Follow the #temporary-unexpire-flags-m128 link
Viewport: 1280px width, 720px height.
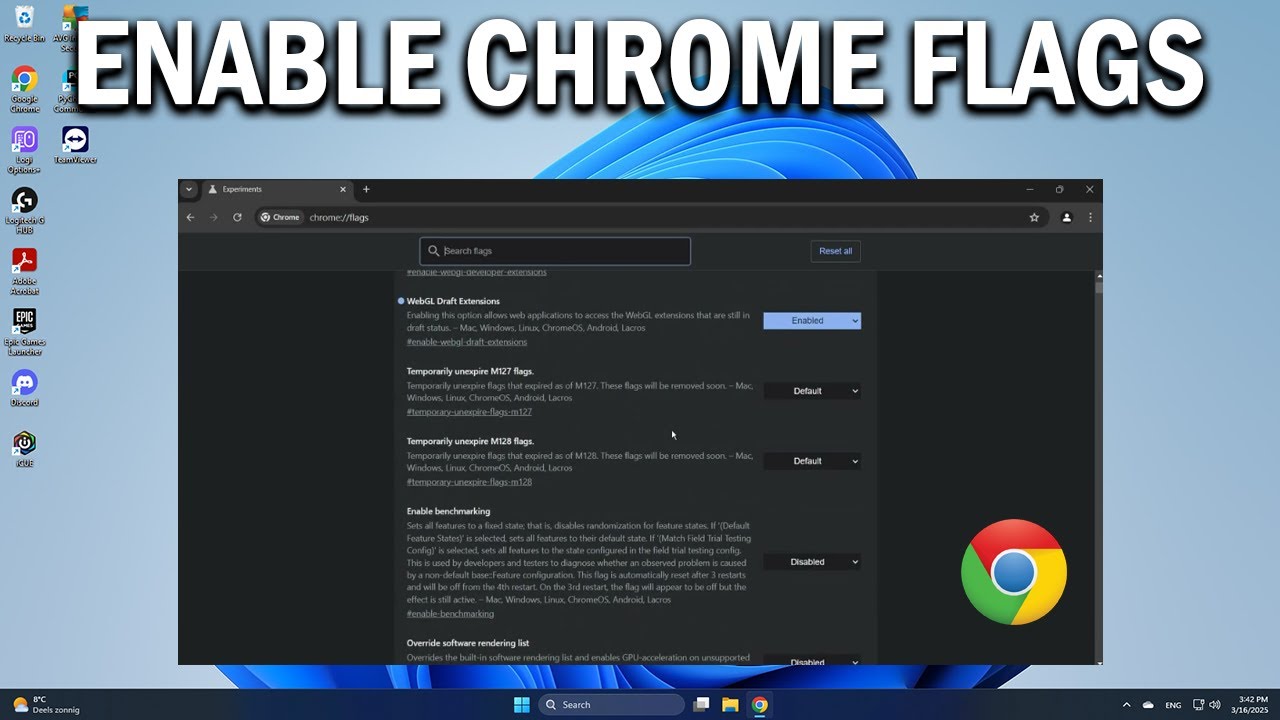coord(469,482)
